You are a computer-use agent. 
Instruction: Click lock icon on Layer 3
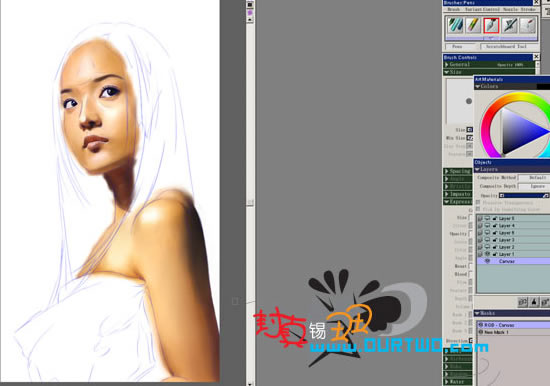click(x=495, y=240)
